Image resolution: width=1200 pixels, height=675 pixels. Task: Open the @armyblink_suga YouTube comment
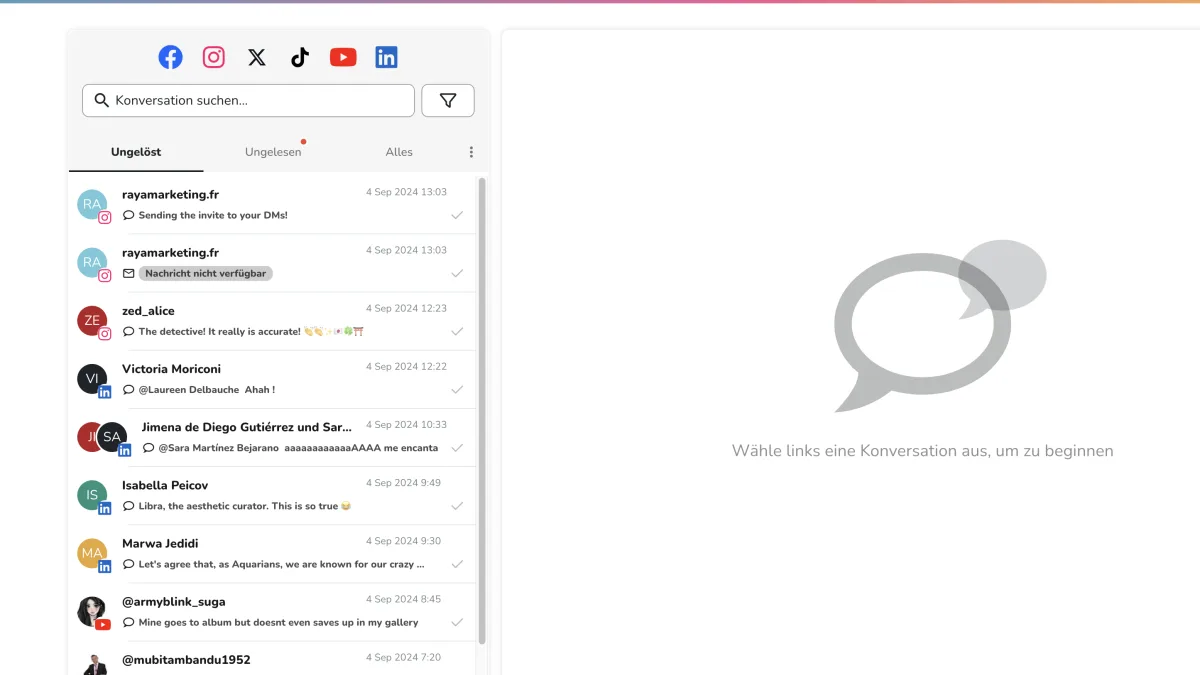(x=270, y=611)
